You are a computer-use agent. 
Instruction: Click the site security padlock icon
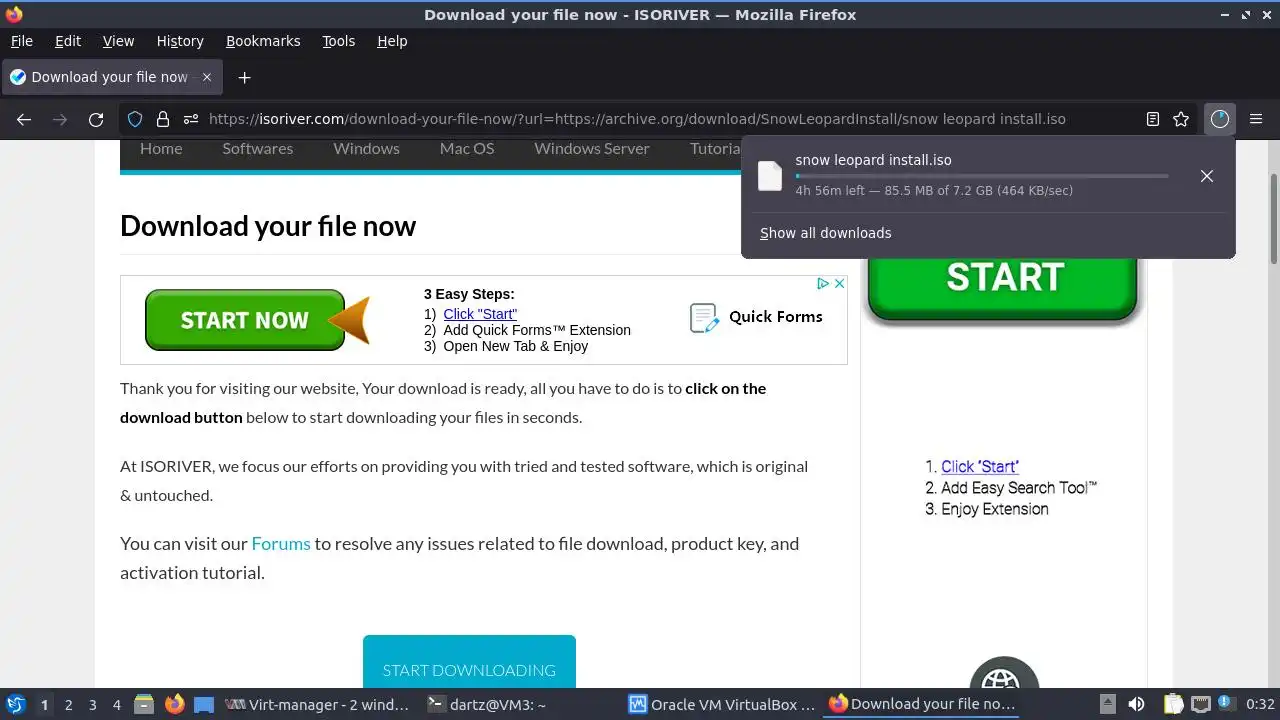coord(162,119)
